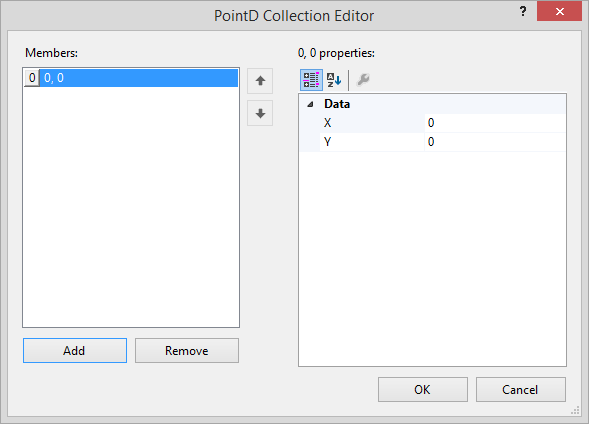Image resolution: width=589 pixels, height=424 pixels.
Task: Cancel the collection editing dialog
Action: [x=521, y=389]
